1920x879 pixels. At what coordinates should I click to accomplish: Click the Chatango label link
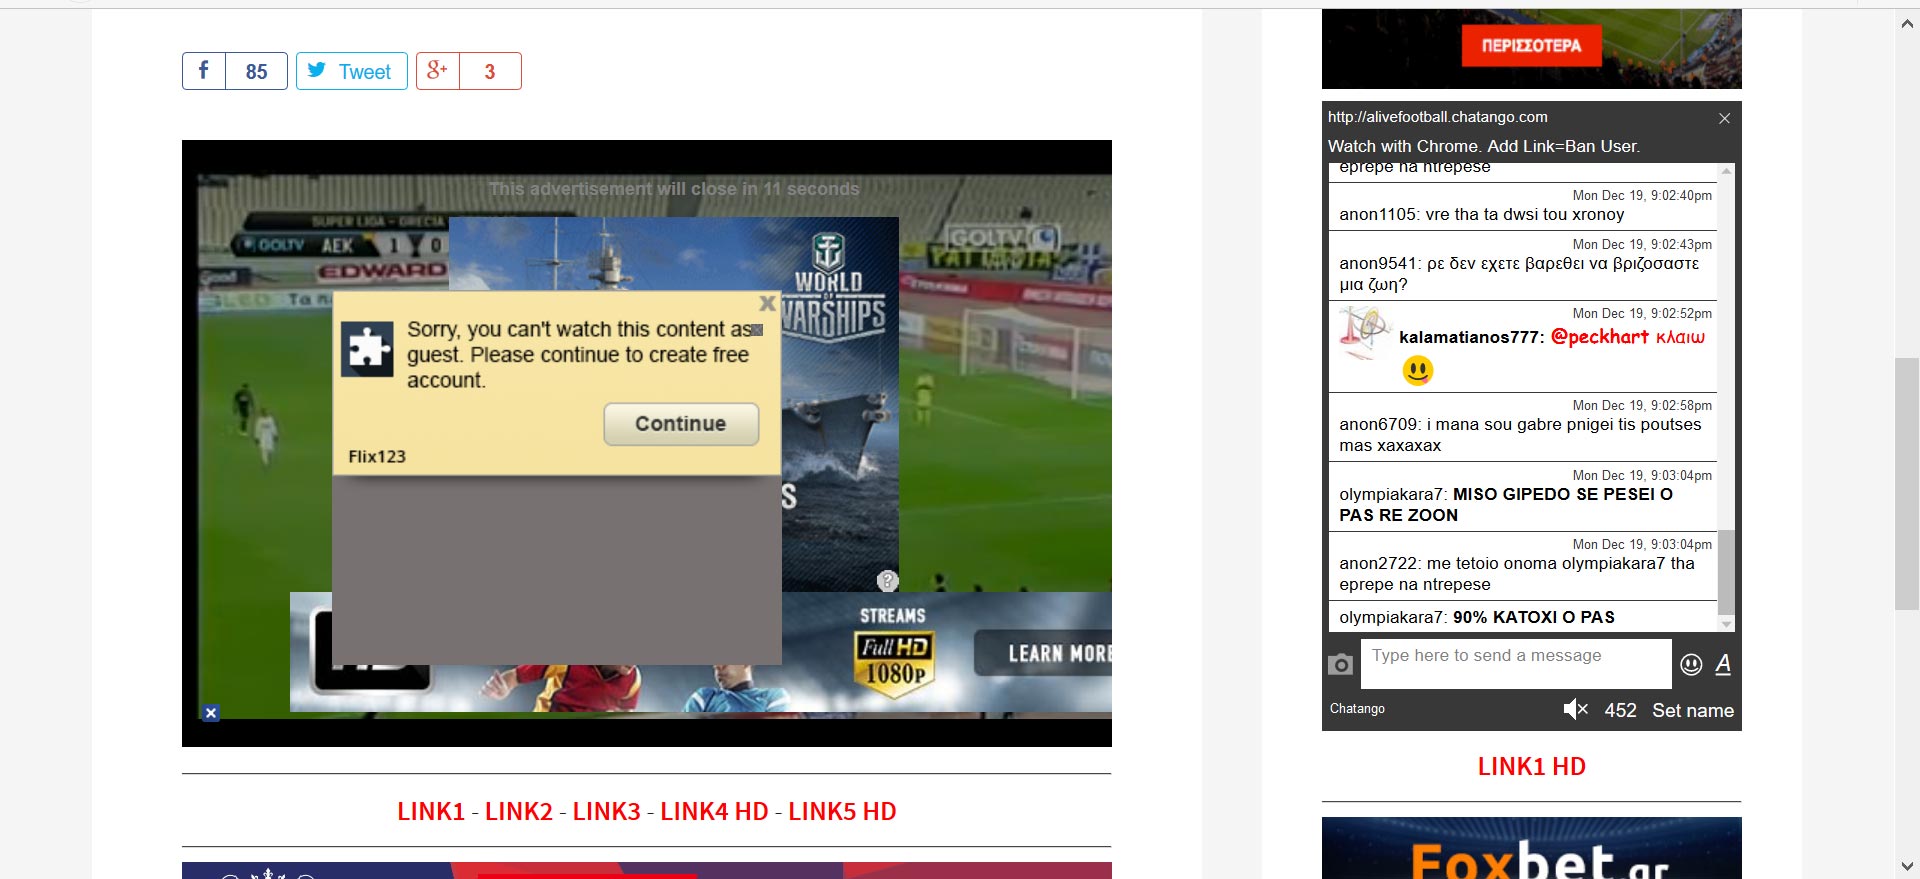pos(1357,708)
